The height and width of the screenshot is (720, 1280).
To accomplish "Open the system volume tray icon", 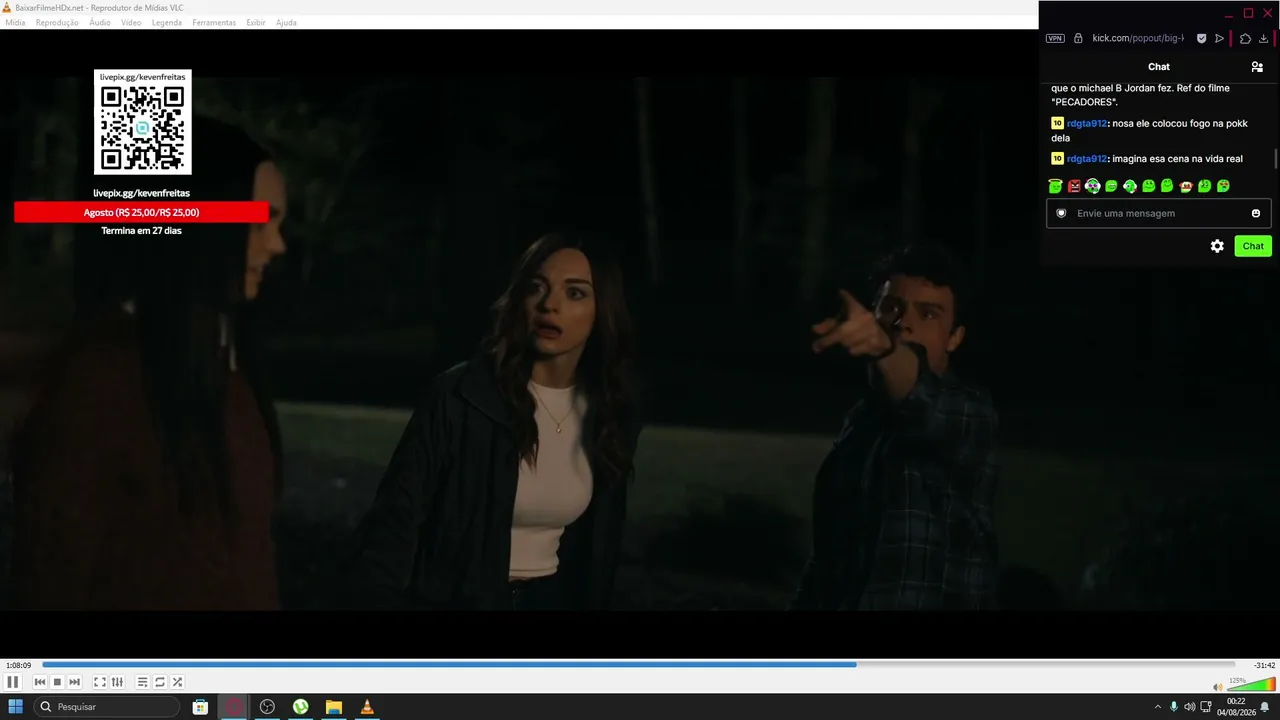I will pos(1190,707).
